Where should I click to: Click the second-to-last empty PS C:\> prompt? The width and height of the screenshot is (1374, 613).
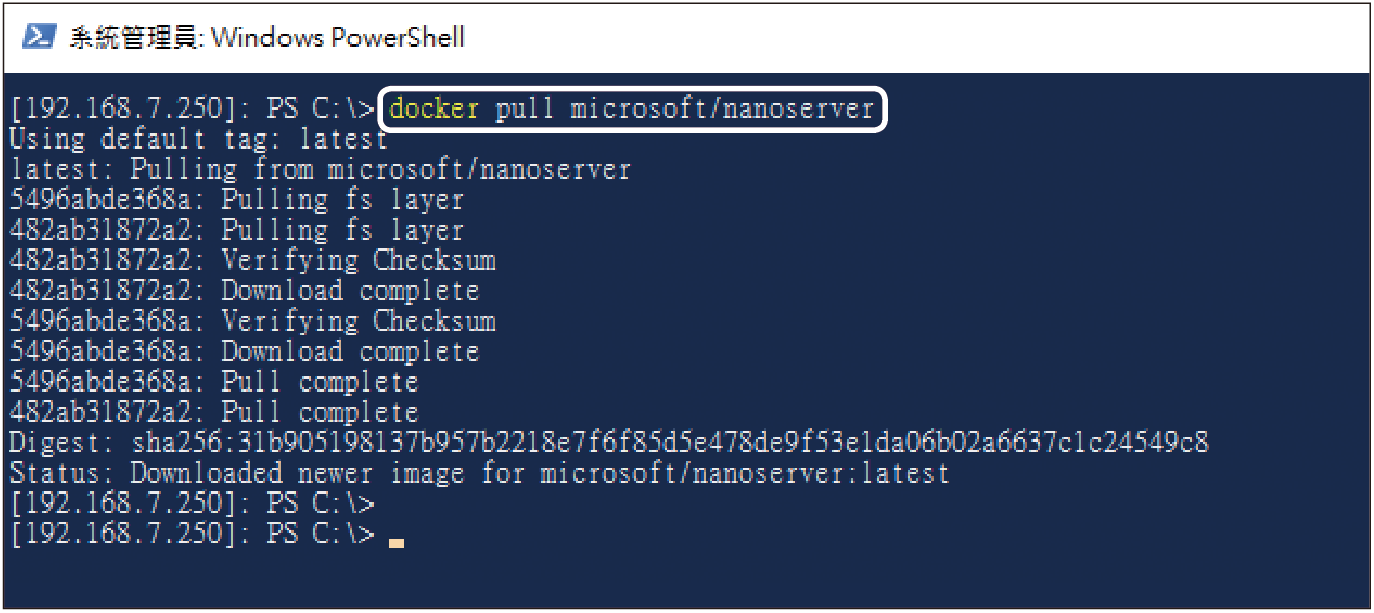coord(192,503)
